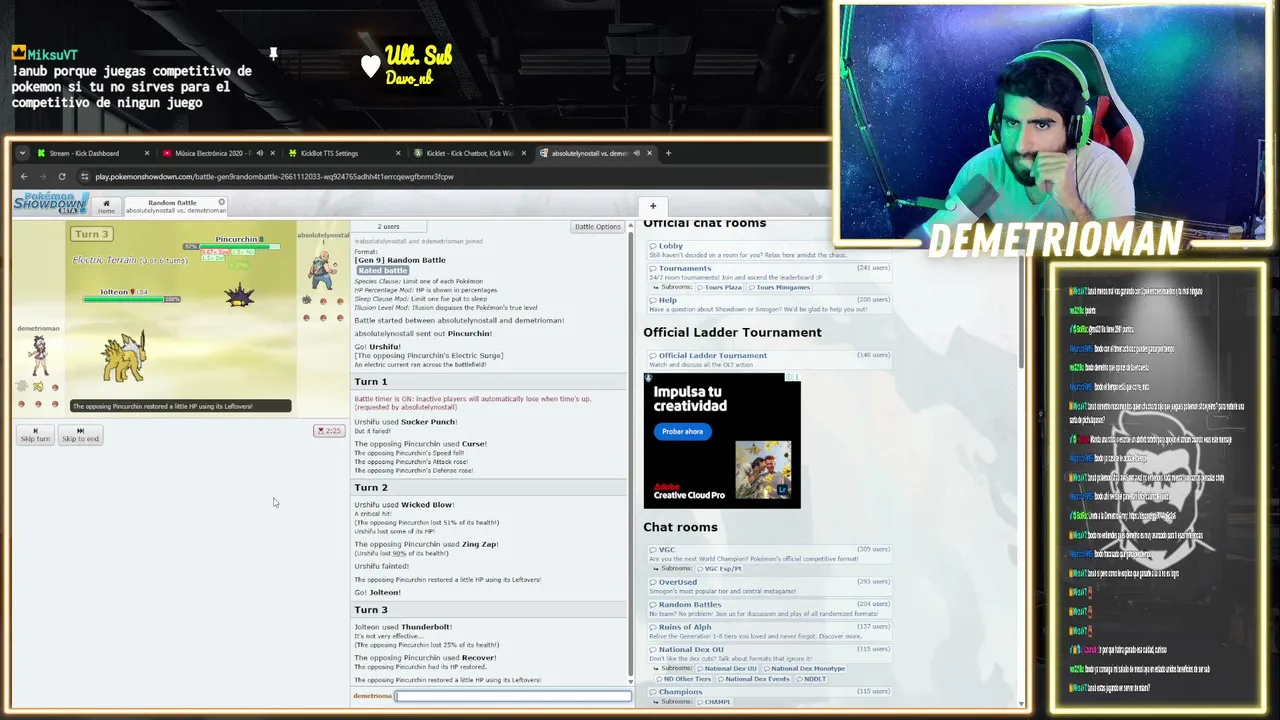Close the Random Battle room tab
Viewport: 1280px width, 720px height.
tap(222, 203)
